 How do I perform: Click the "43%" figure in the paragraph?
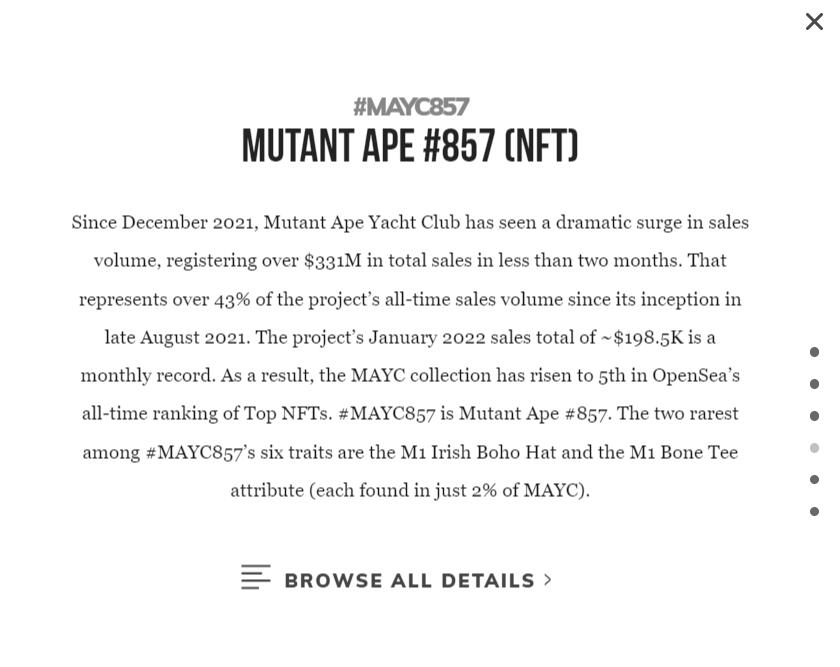tap(232, 299)
